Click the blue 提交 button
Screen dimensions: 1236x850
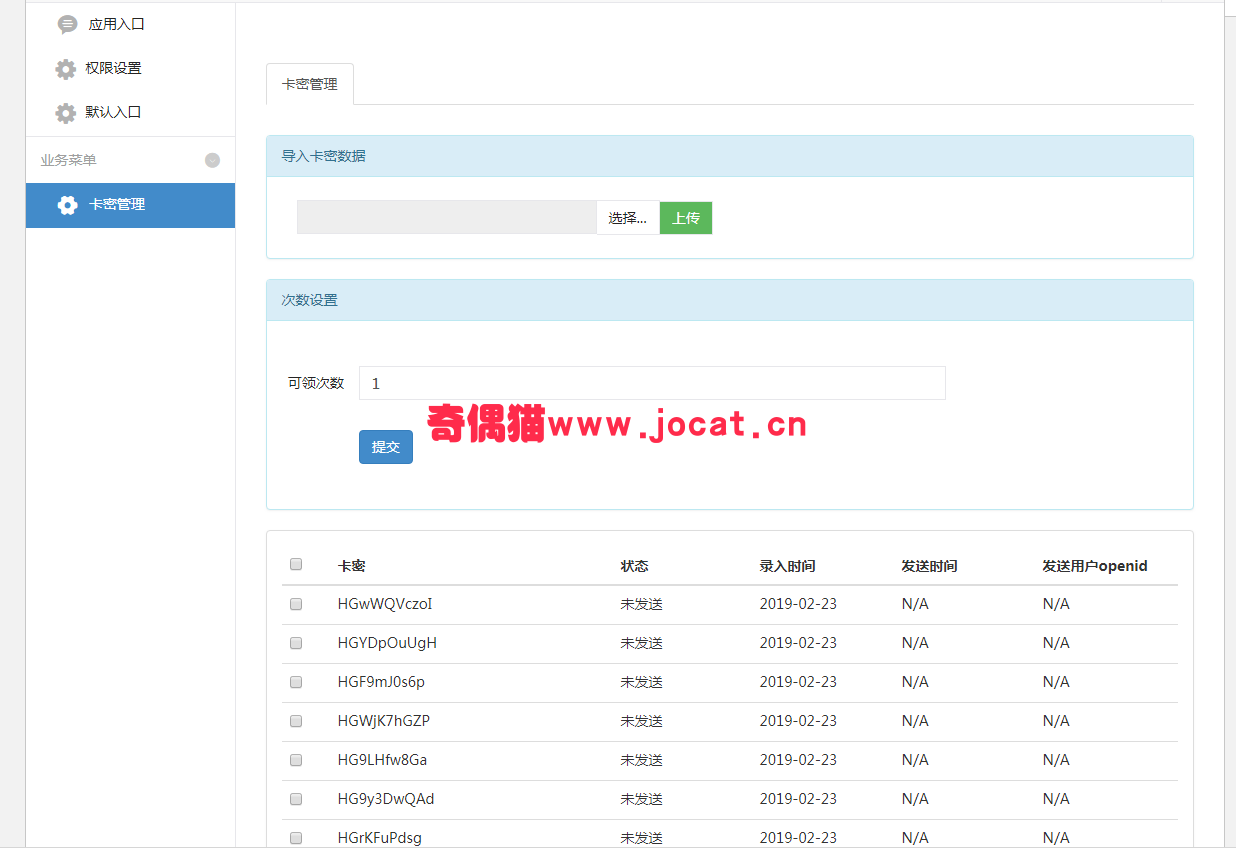pyautogui.click(x=386, y=447)
